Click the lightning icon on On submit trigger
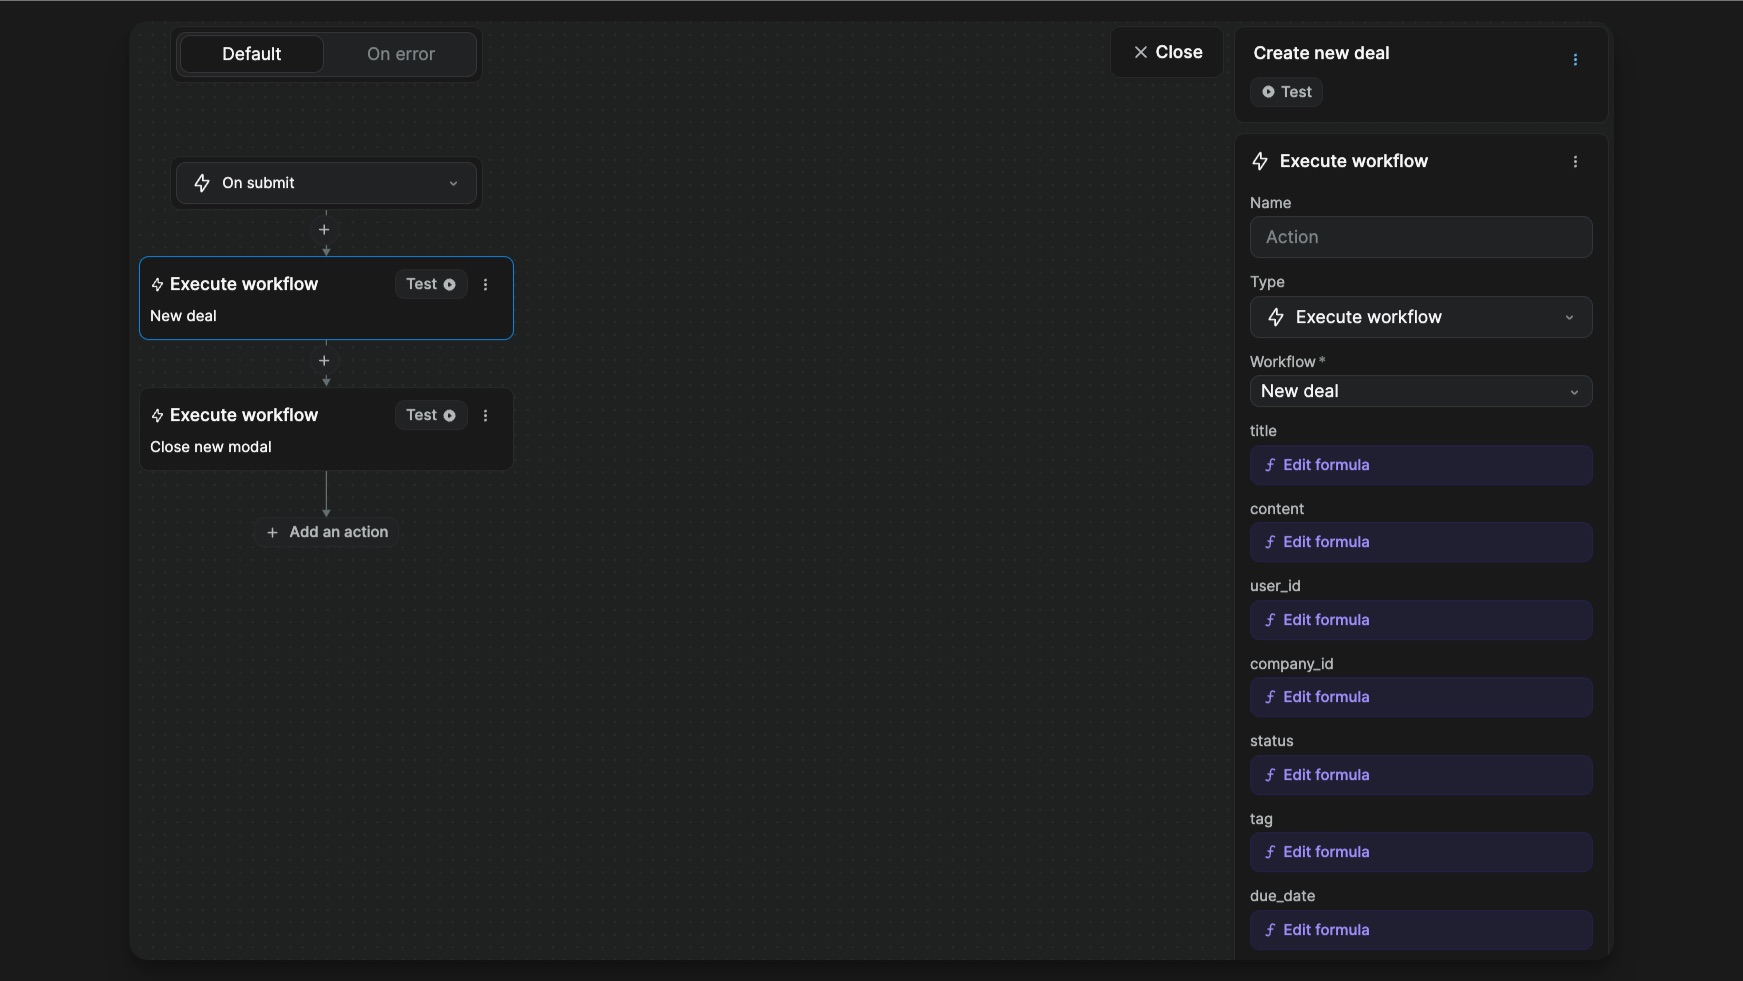Screen dimensions: 1743x981 202,183
